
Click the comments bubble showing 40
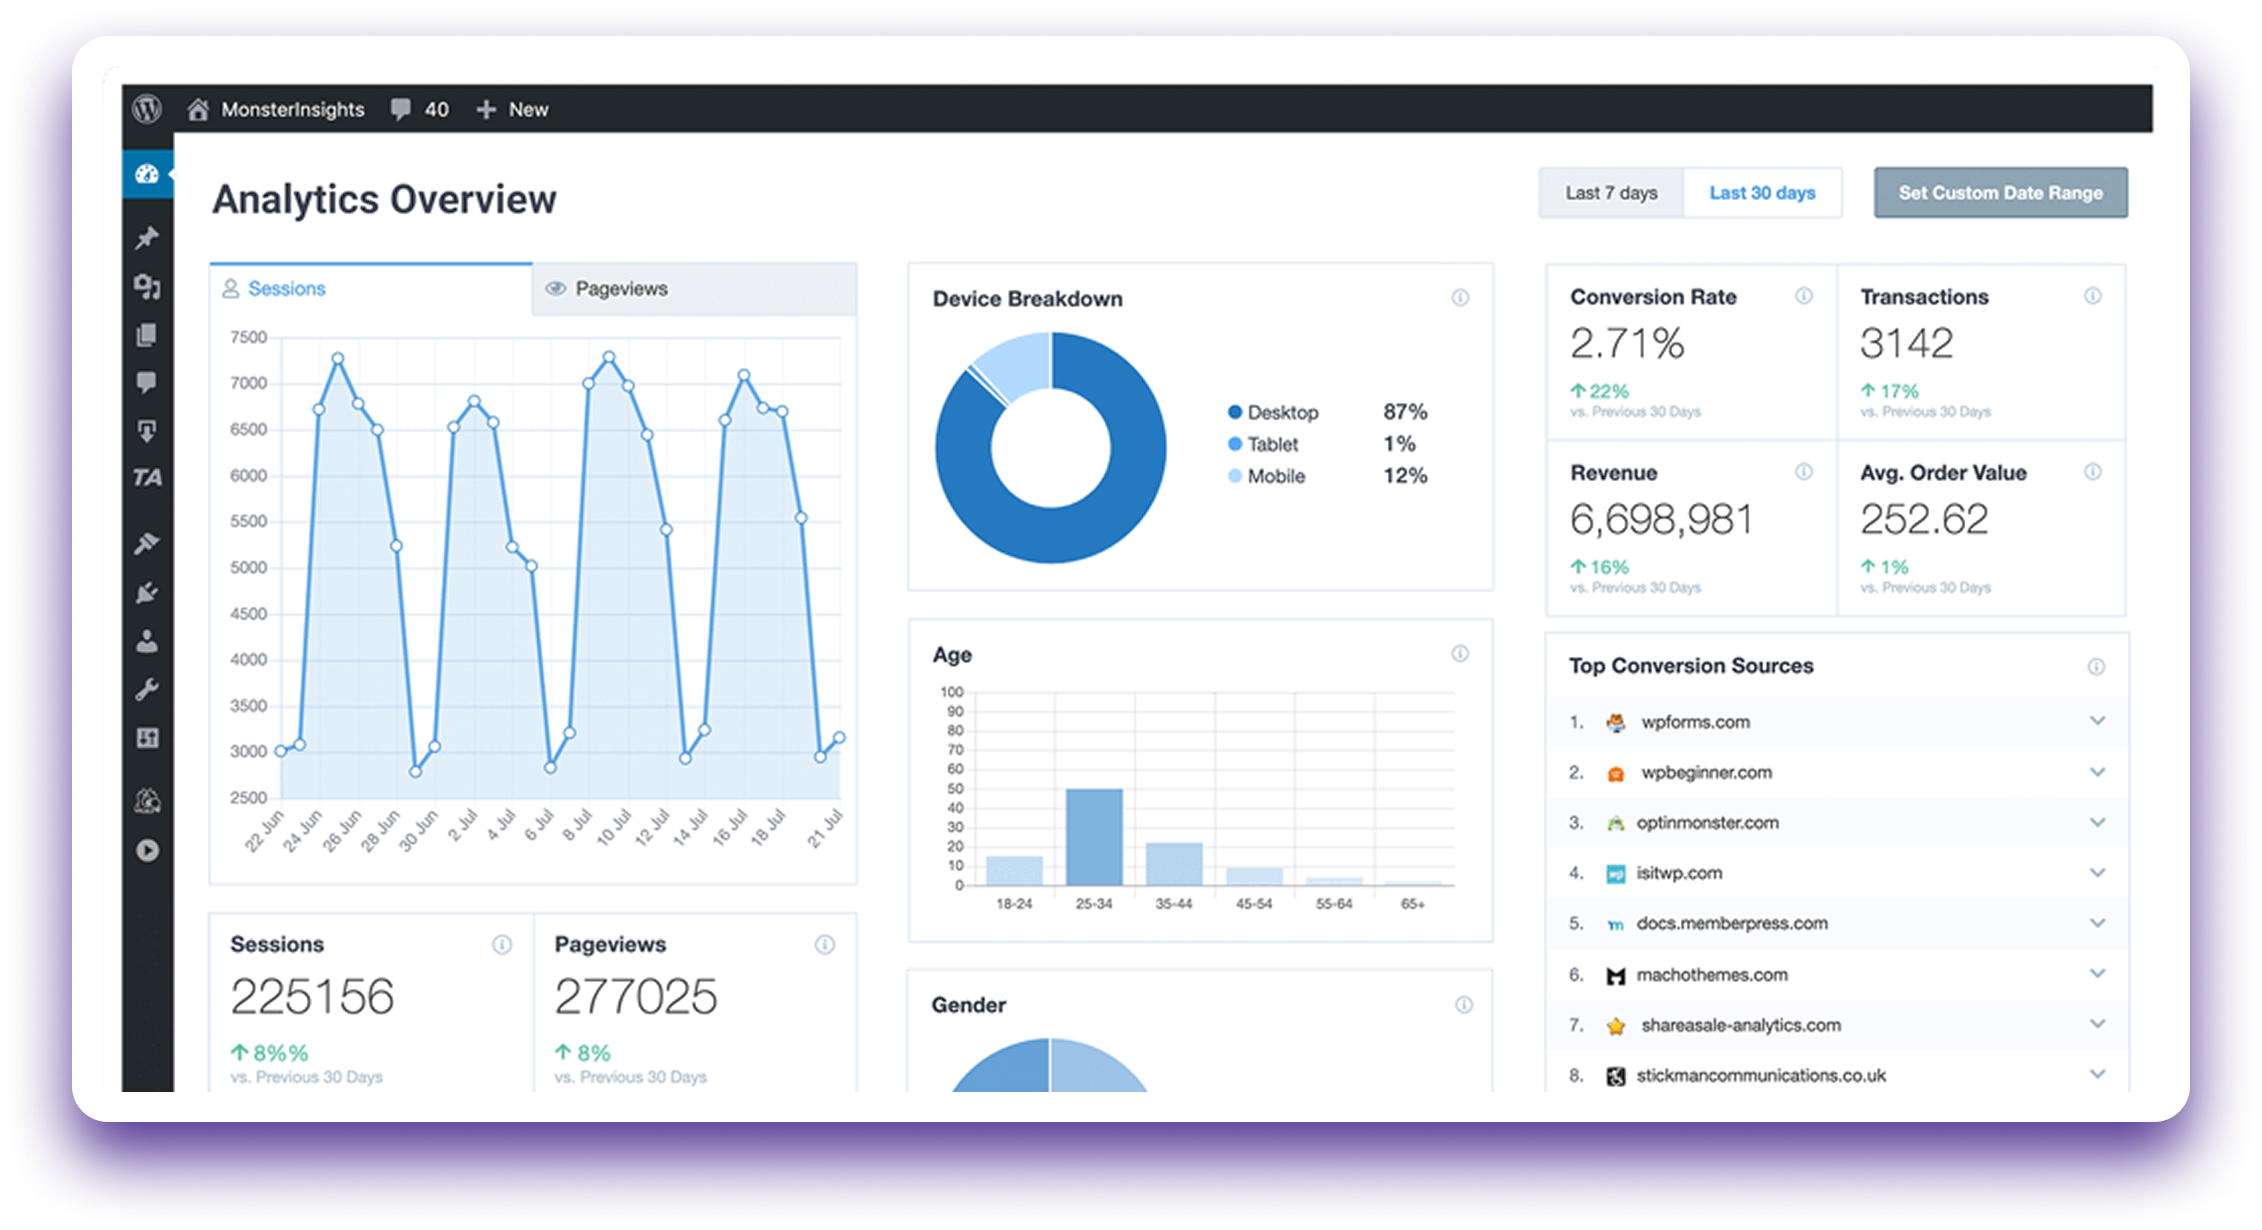point(419,109)
